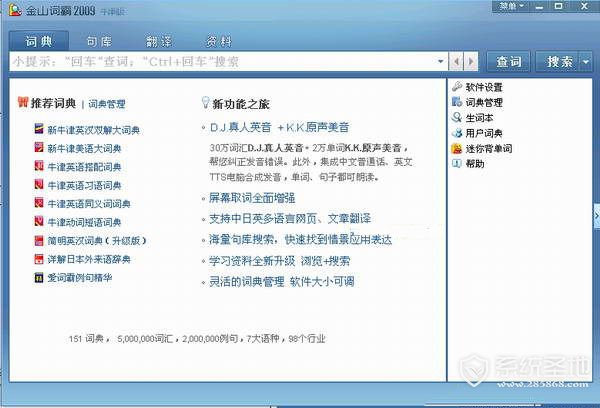Click the 软件设置 wrench icon

coord(457,86)
